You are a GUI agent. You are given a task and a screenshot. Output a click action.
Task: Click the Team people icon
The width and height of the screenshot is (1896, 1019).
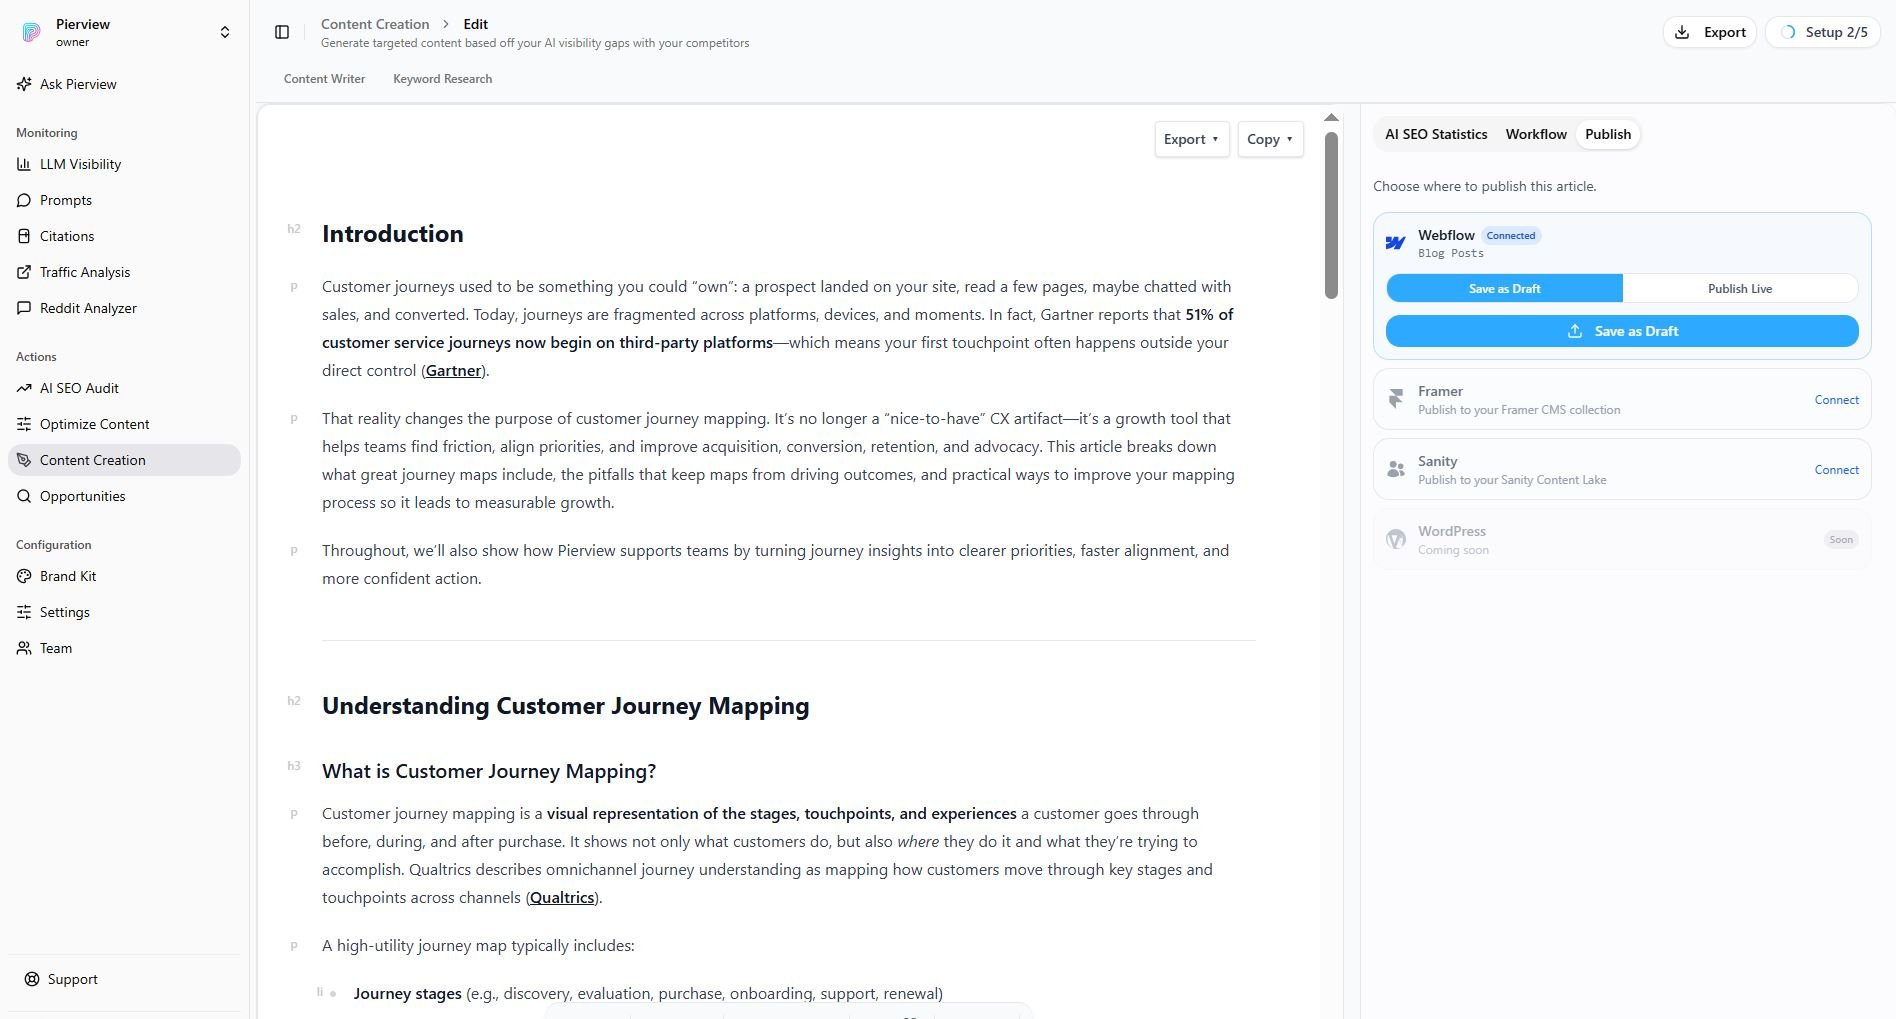(24, 648)
